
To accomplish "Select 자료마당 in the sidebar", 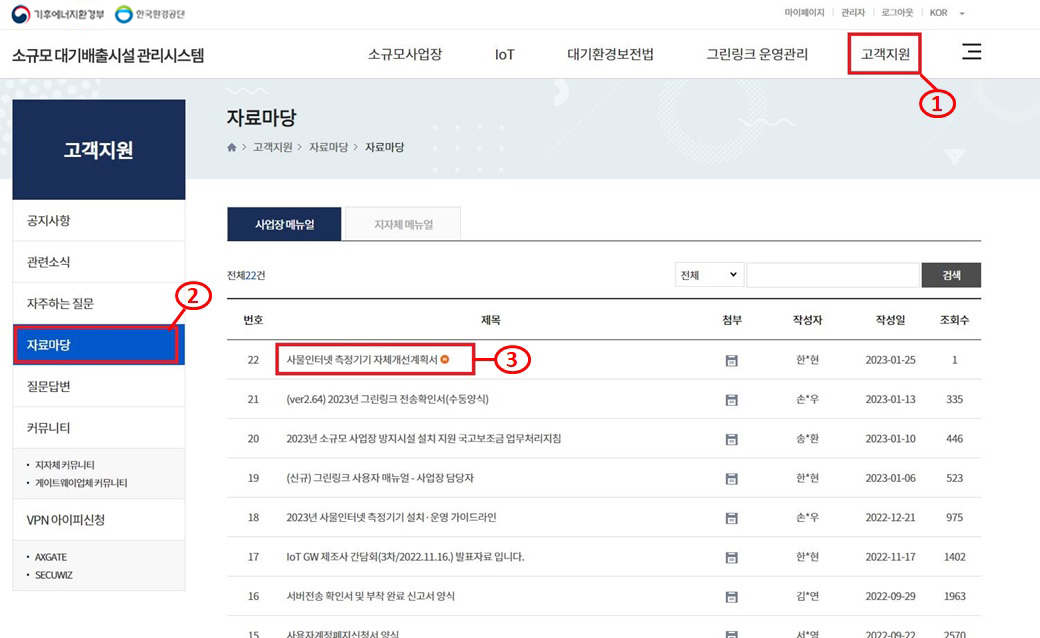I will click(97, 345).
